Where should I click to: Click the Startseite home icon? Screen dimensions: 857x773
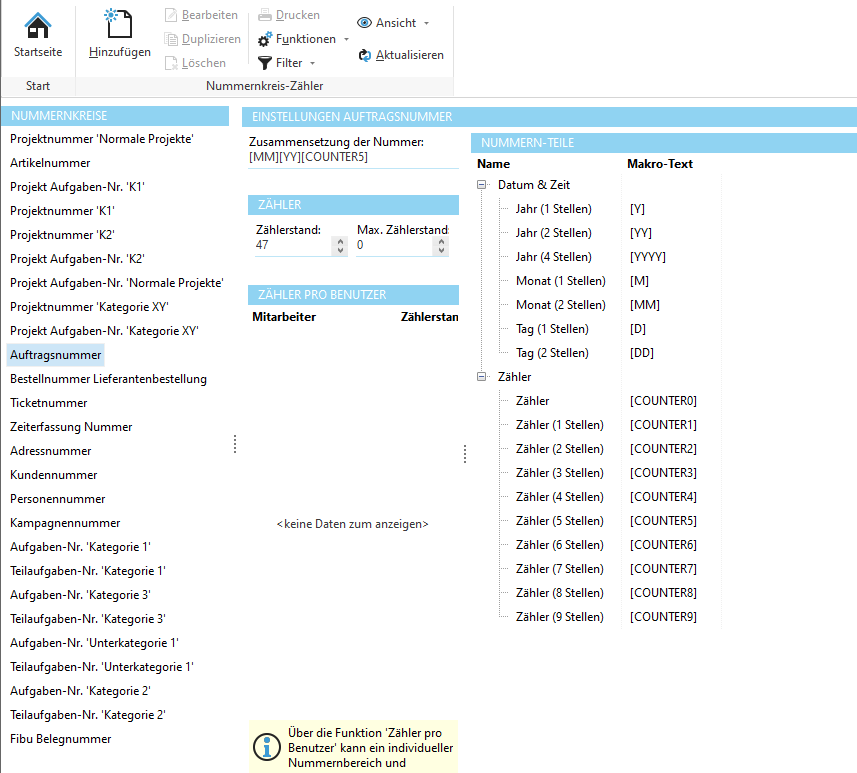point(38,25)
